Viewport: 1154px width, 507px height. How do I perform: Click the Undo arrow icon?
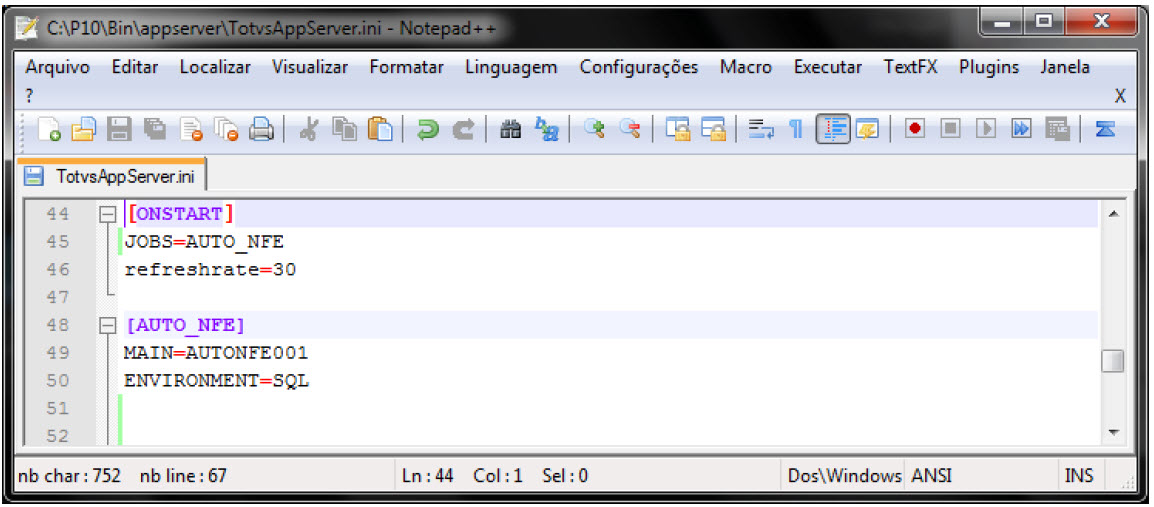pos(428,128)
